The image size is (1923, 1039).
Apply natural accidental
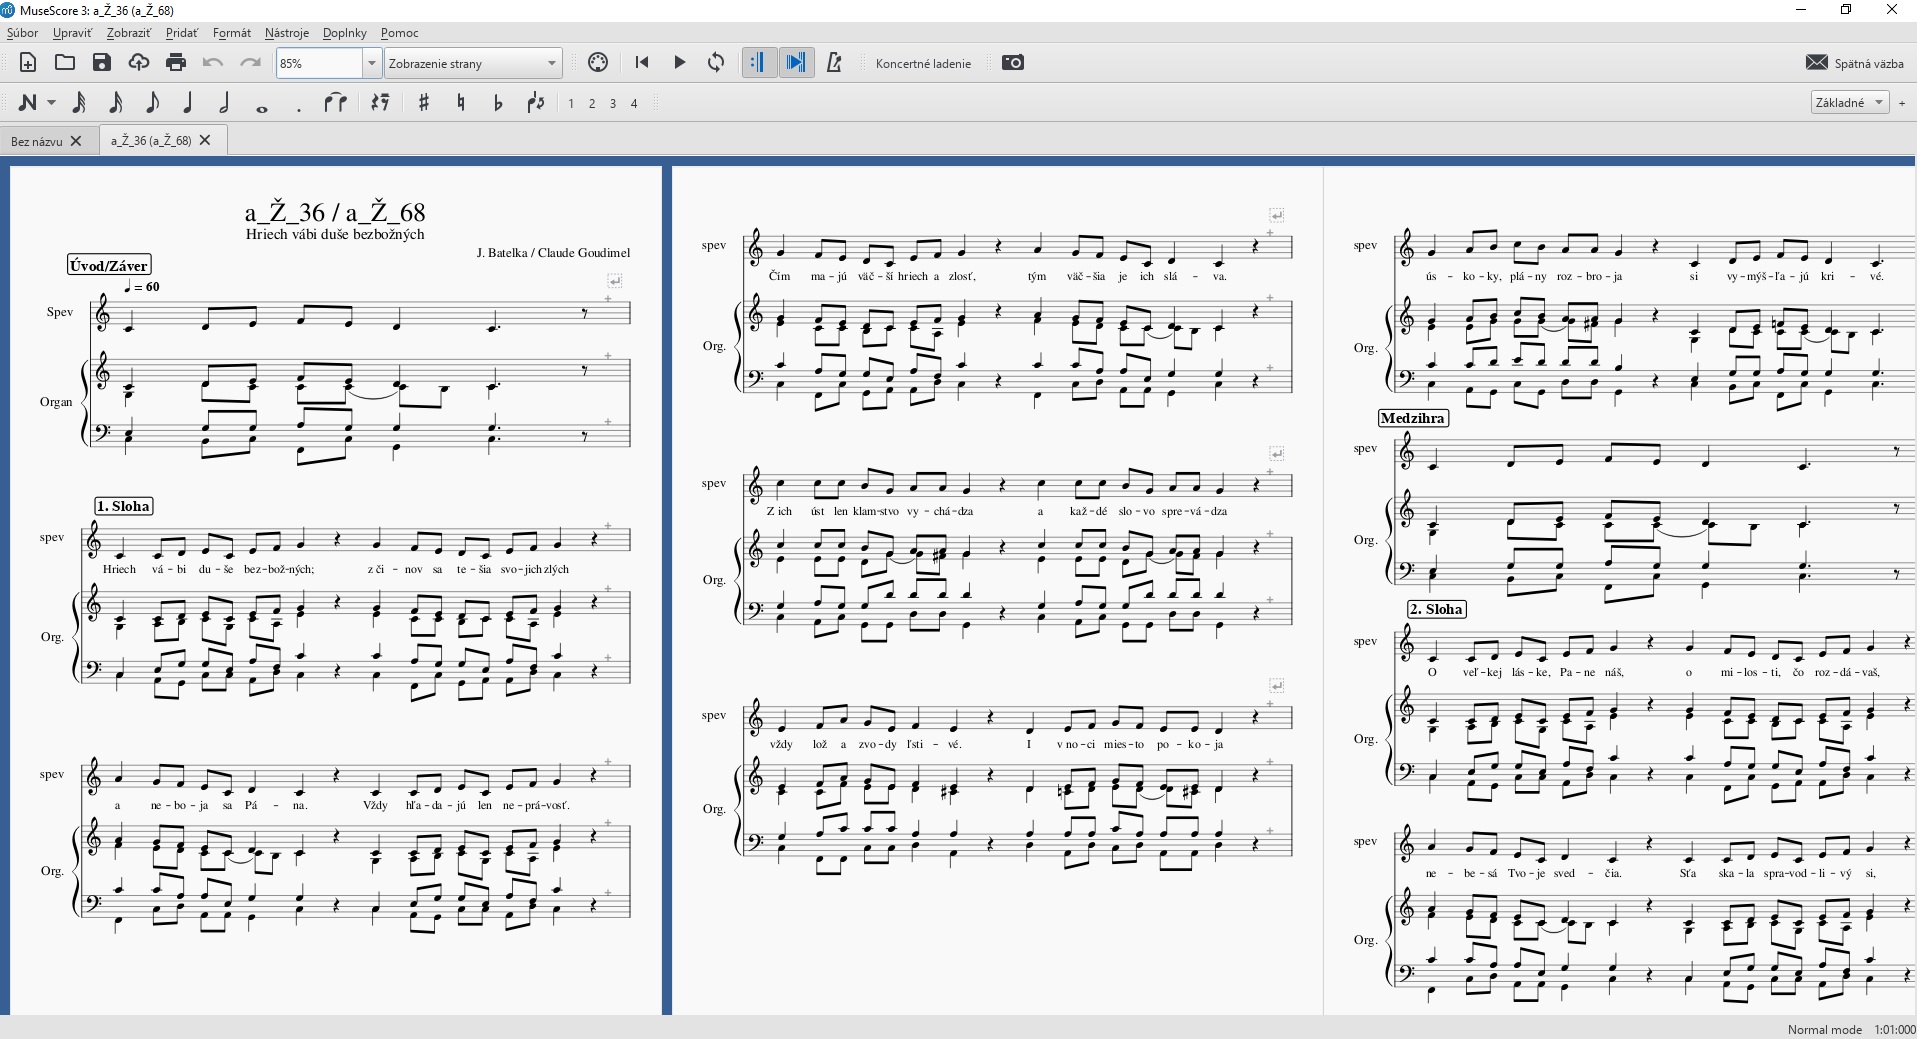click(x=461, y=103)
